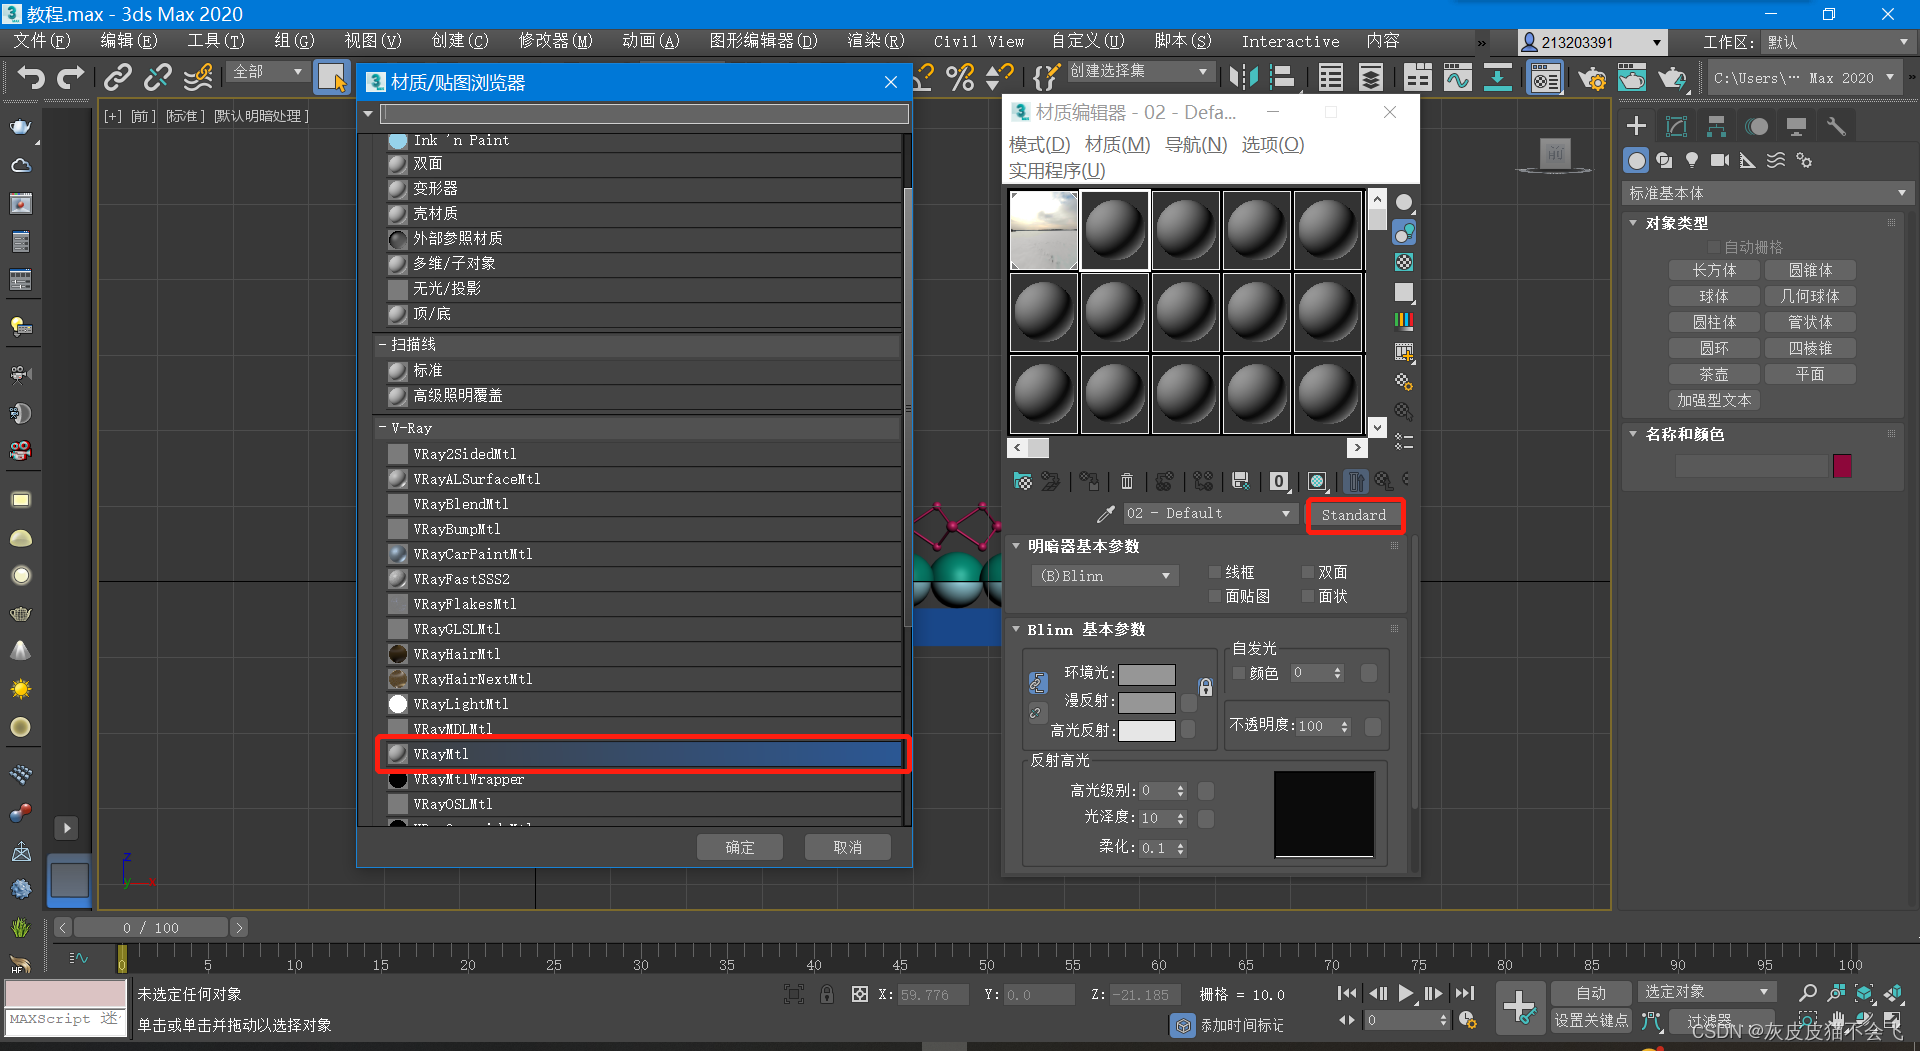Click the Mirror tool icon
This screenshot has width=1920, height=1051.
tap(1243, 77)
